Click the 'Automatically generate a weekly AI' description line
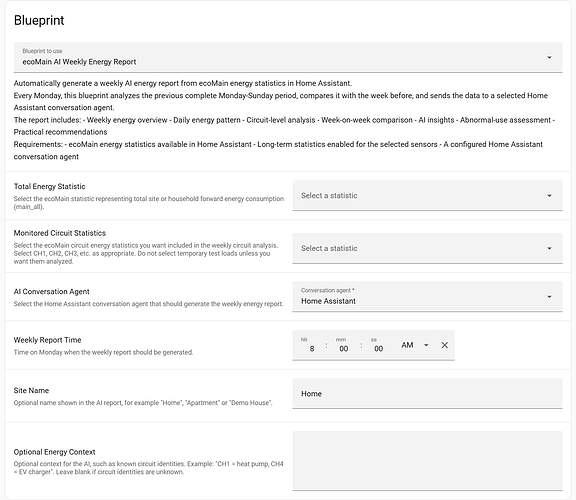 [183, 83]
